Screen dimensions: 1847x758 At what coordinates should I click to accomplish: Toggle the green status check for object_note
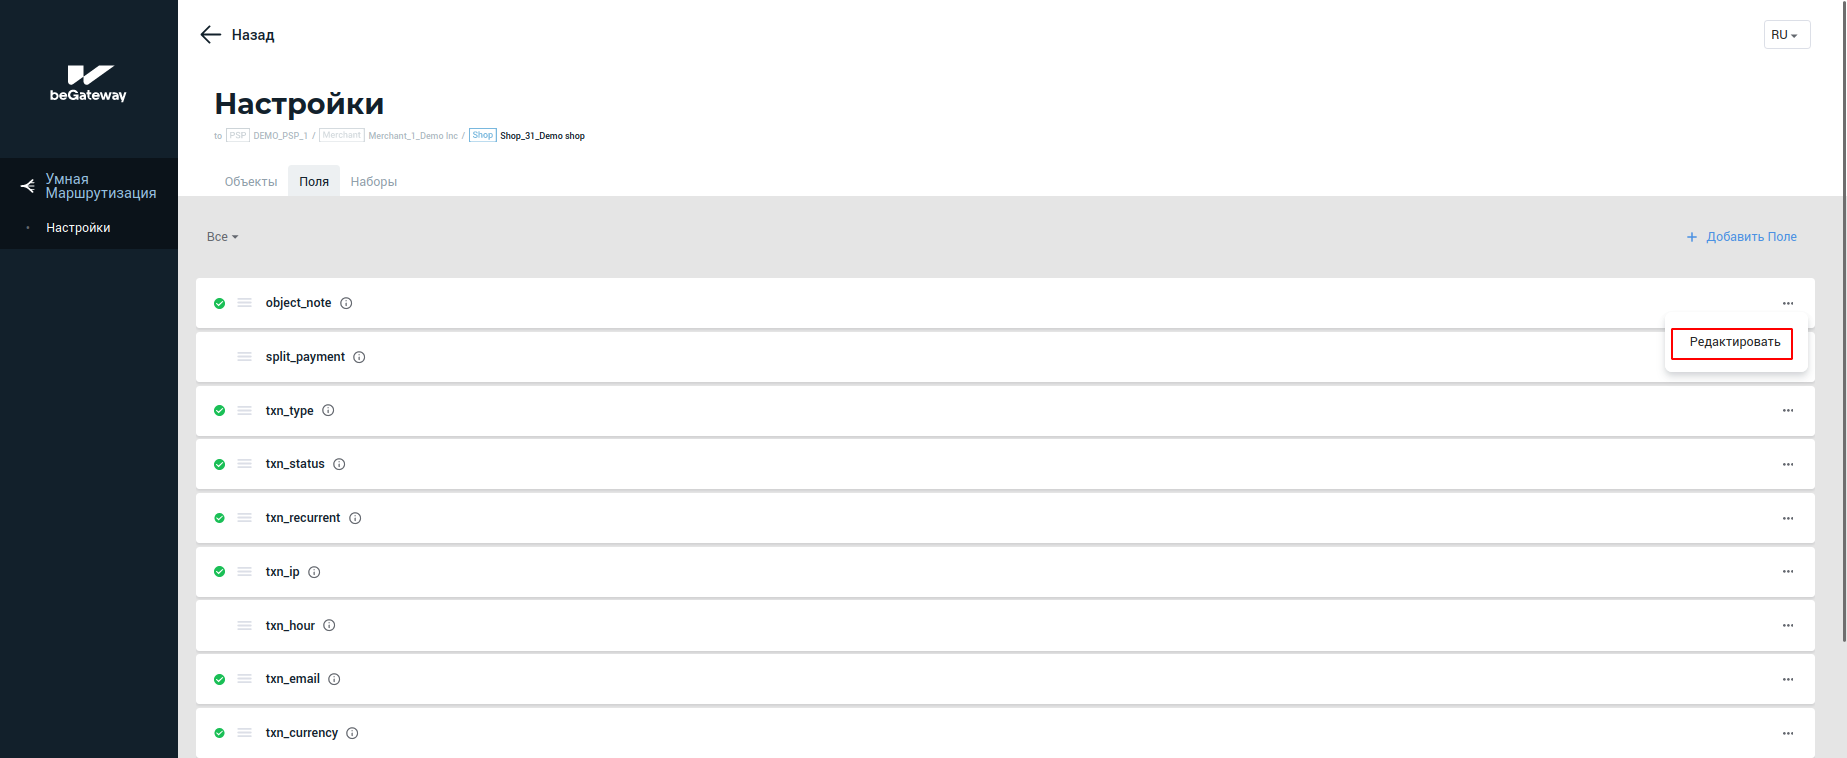(x=220, y=303)
